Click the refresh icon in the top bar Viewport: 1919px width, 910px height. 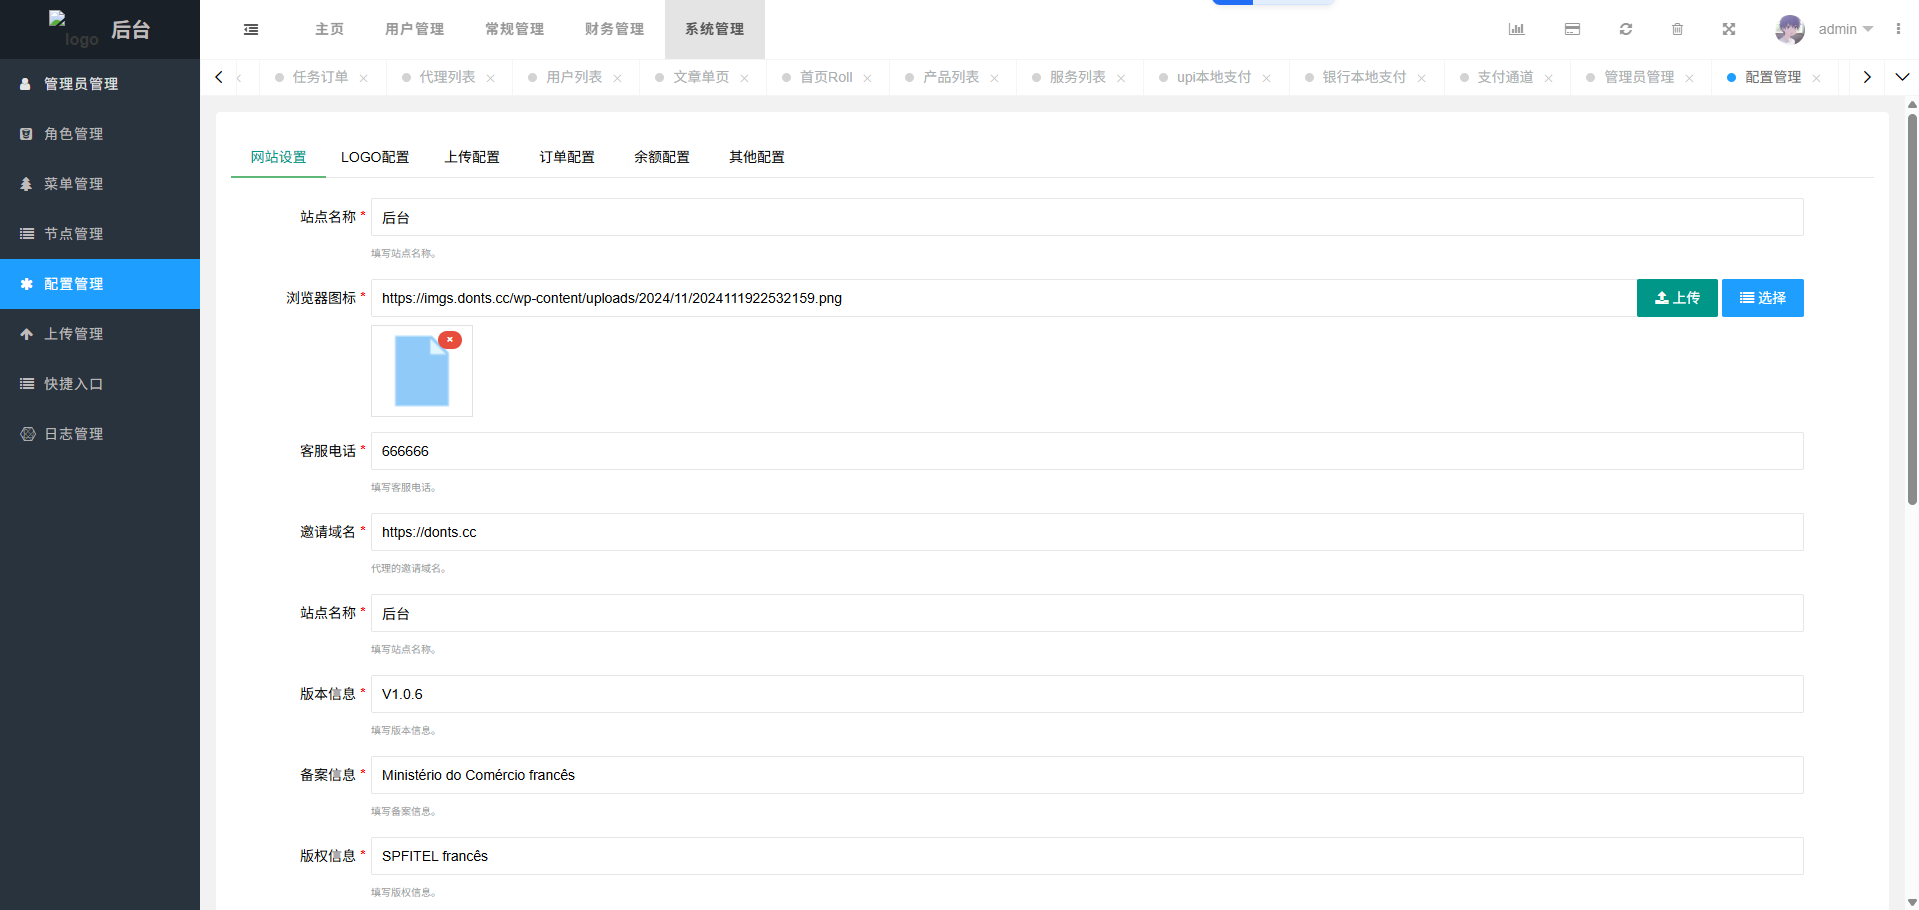click(x=1626, y=29)
